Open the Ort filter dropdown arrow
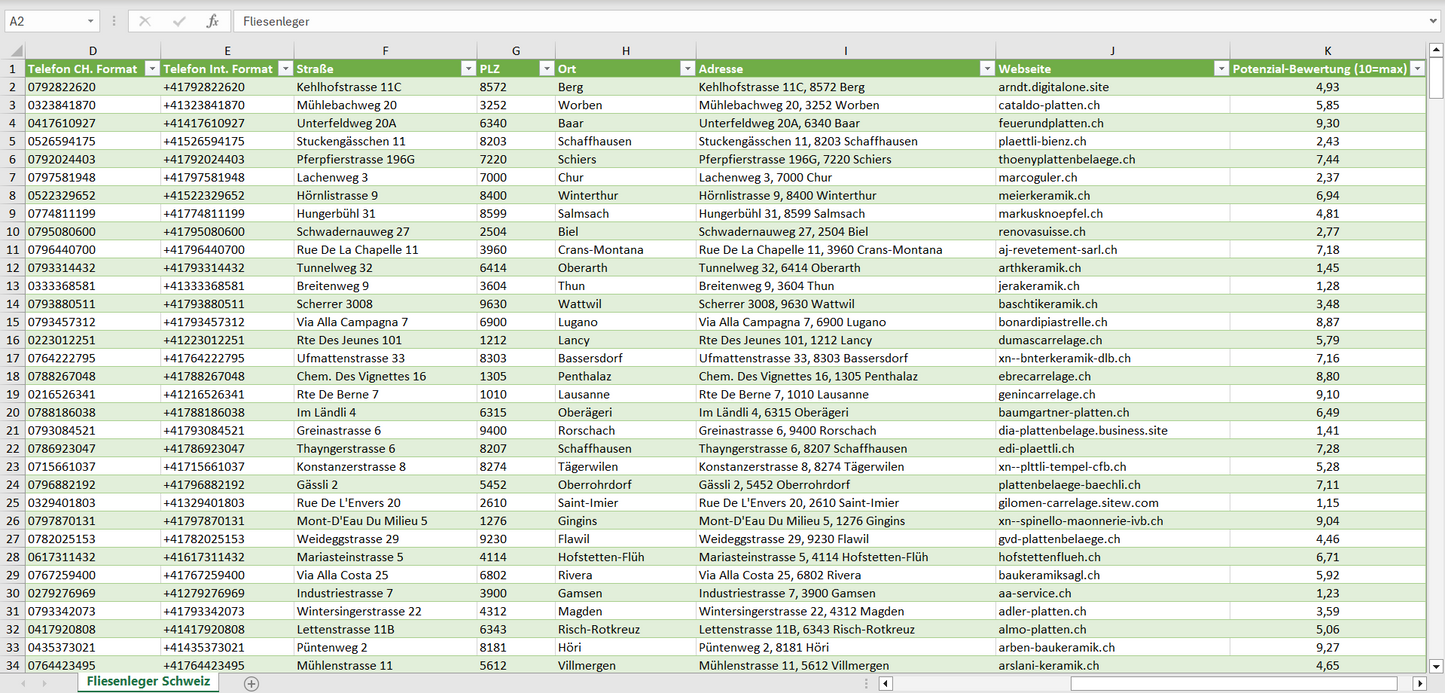The image size is (1445, 693). pyautogui.click(x=687, y=69)
